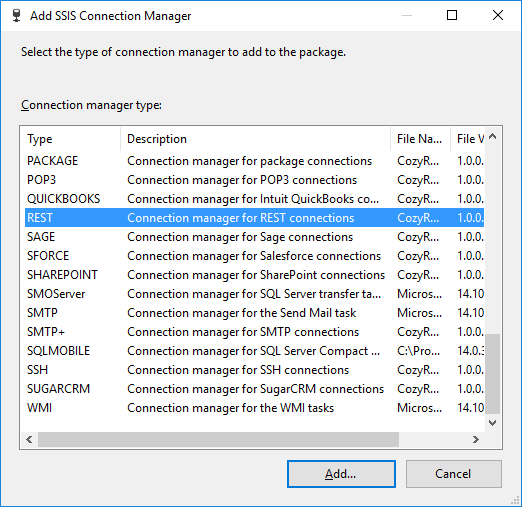Select the vertical scrollbar thumb
This screenshot has width=522, height=507.
click(493, 373)
